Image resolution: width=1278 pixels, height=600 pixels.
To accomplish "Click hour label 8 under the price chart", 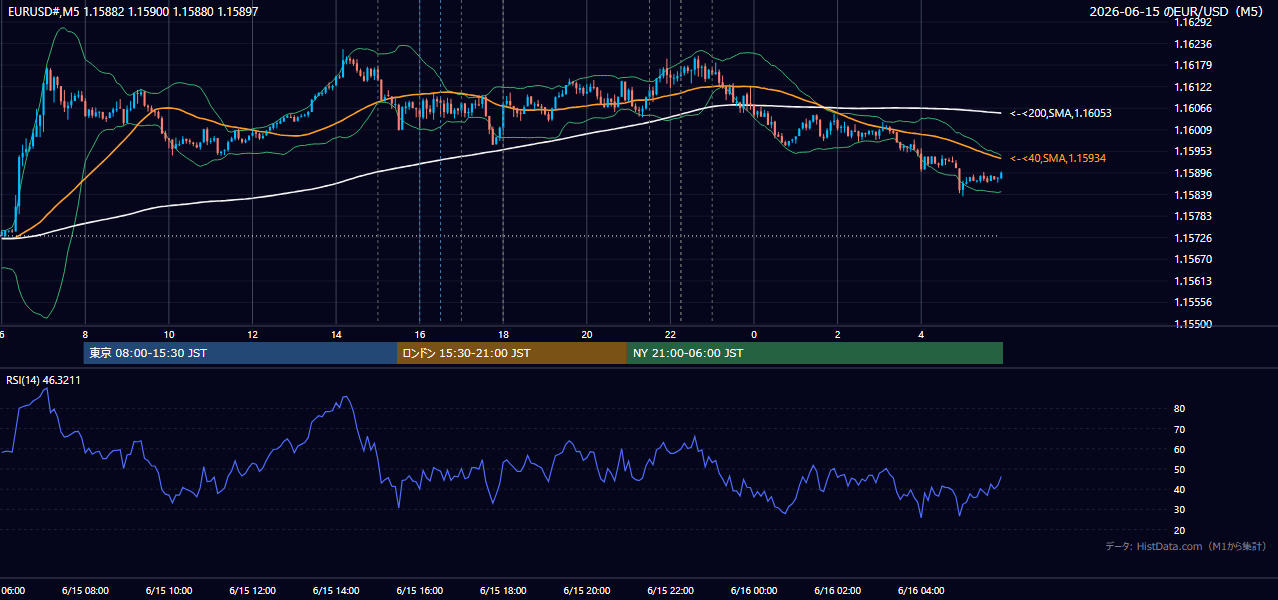I will click(x=85, y=334).
